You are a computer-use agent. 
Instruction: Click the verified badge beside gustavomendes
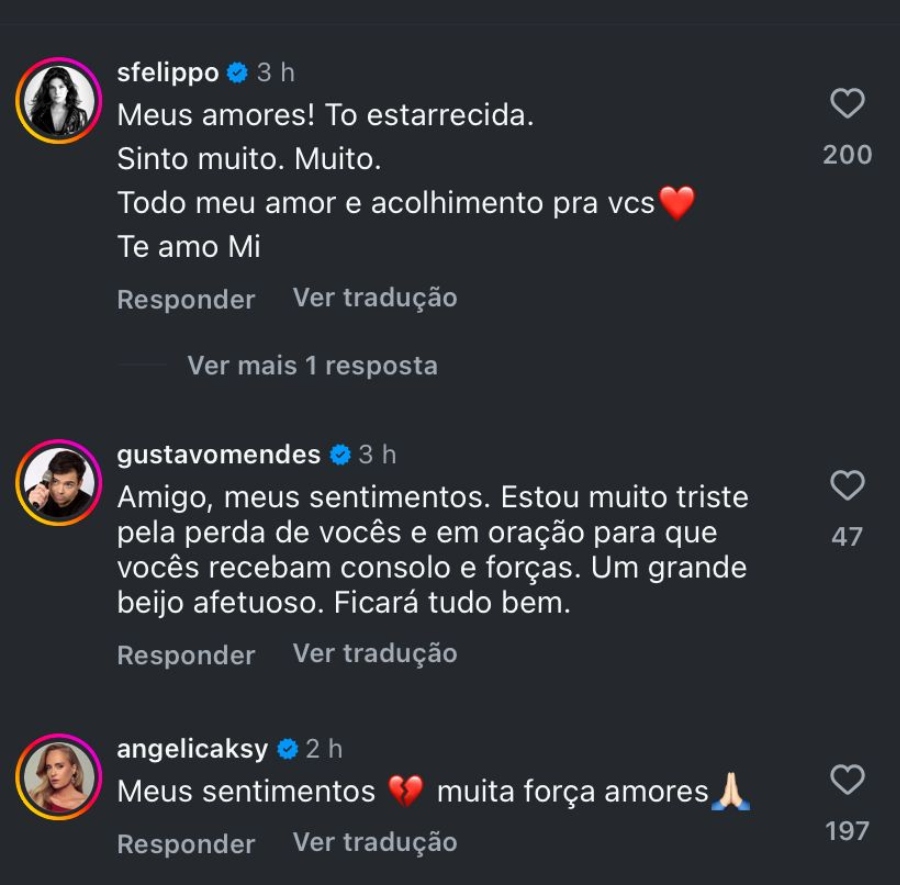click(340, 455)
